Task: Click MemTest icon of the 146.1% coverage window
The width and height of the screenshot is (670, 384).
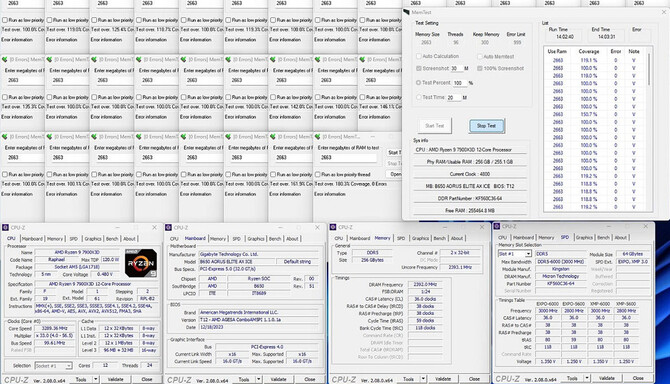Action: [362, 59]
